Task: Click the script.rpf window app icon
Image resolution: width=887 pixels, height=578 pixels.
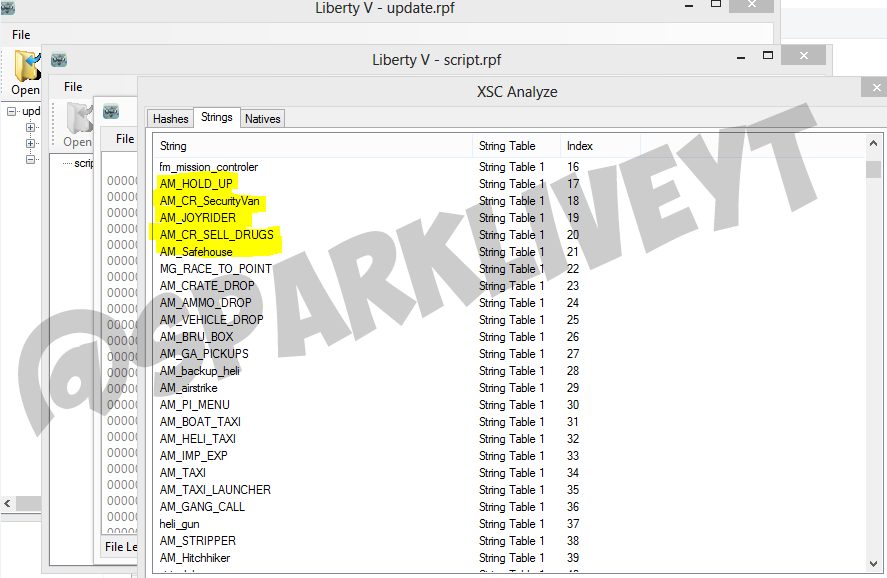Action: click(59, 59)
